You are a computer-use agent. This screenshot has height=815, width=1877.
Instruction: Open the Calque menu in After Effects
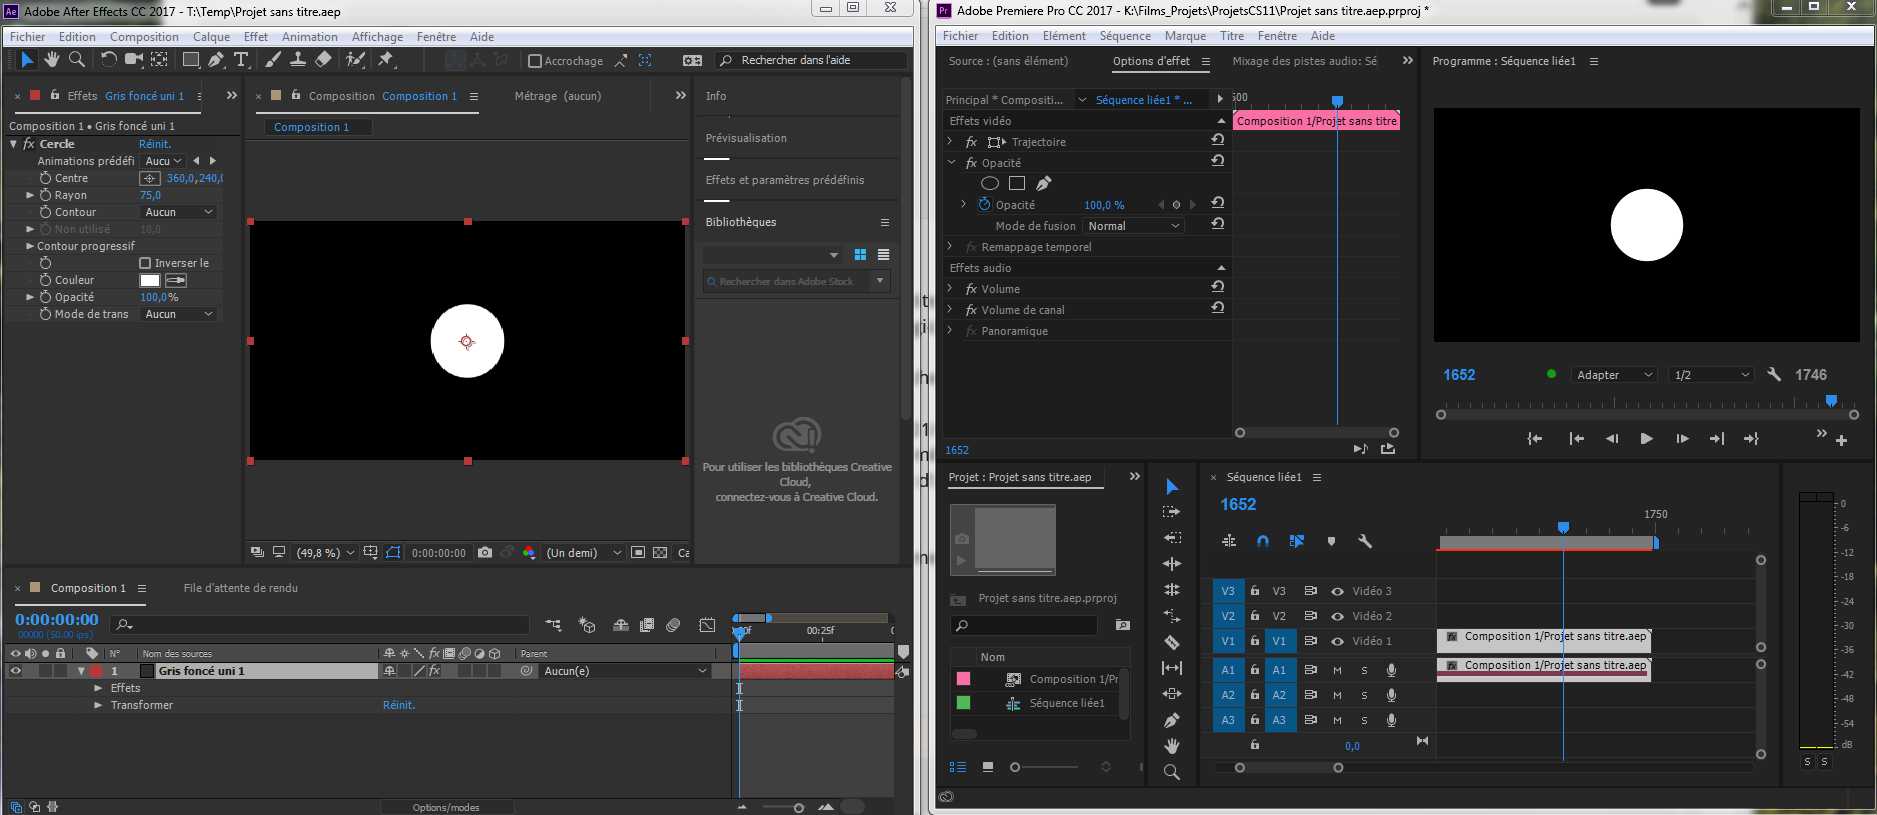pos(211,37)
